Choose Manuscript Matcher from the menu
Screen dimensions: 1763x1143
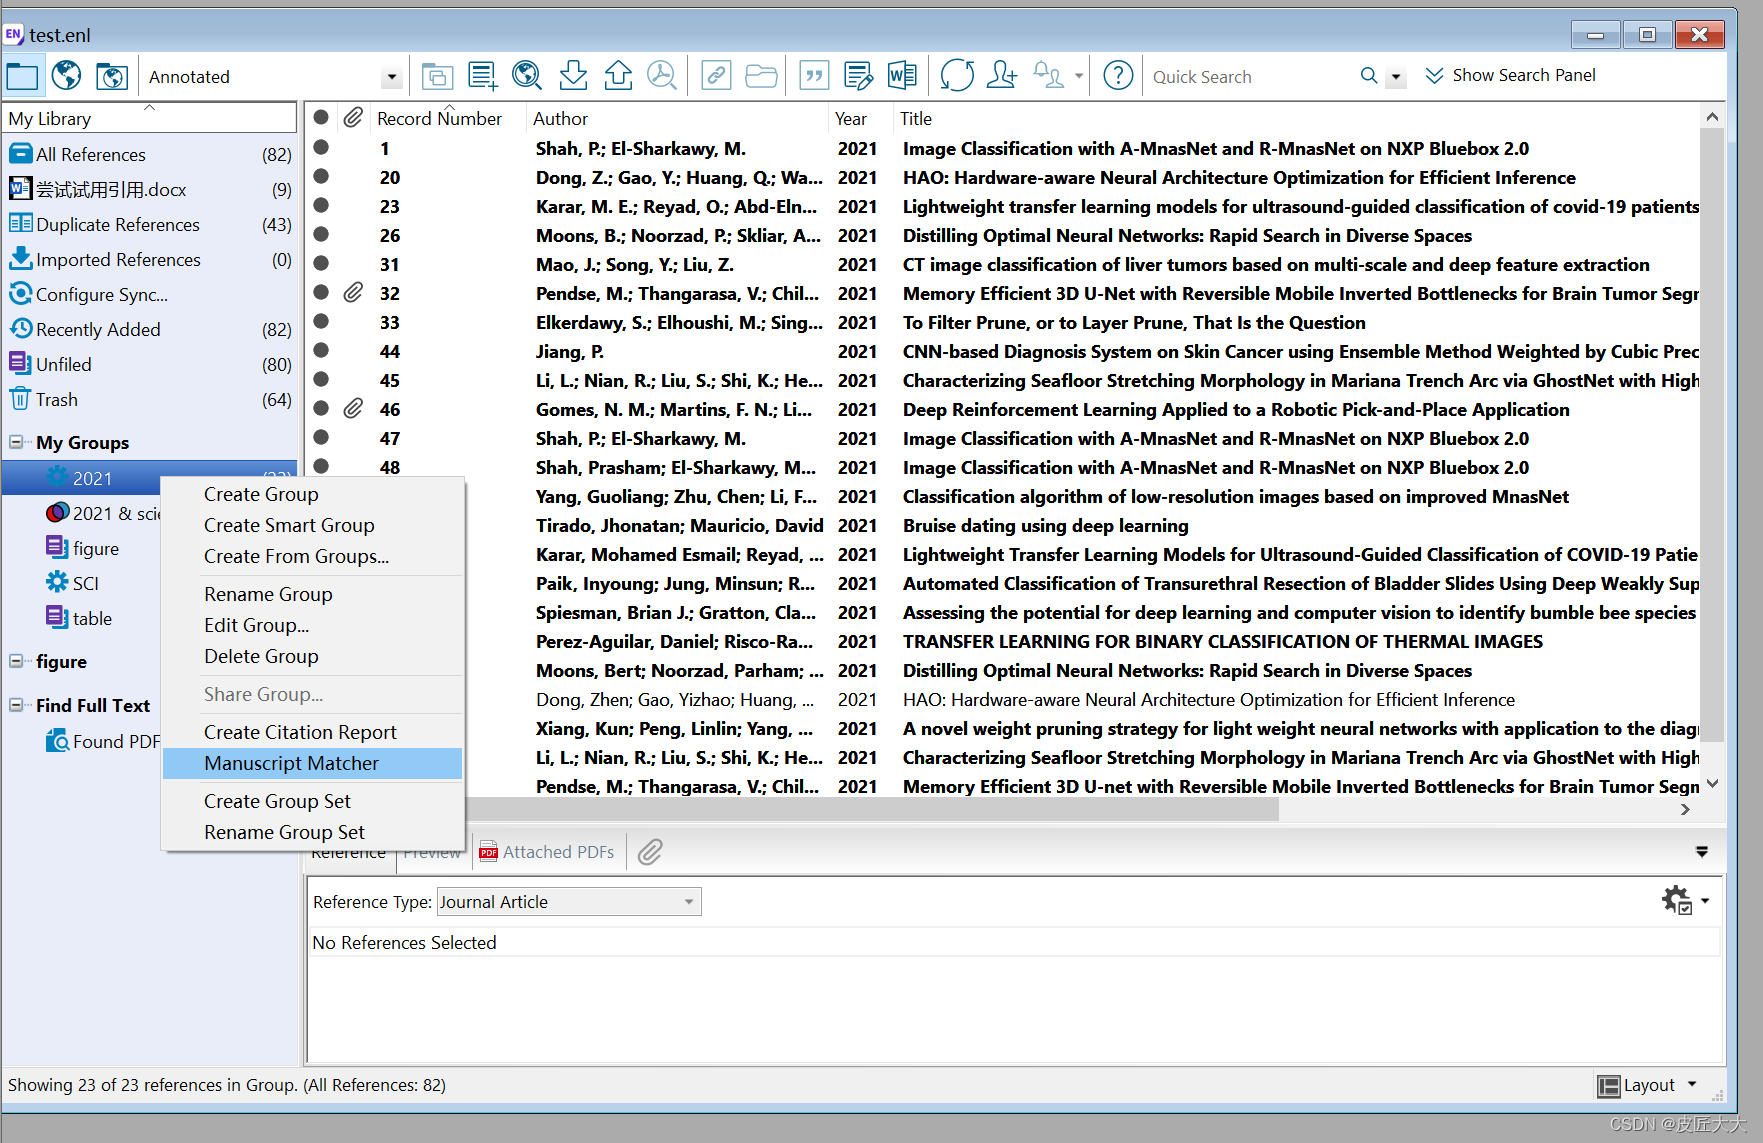(291, 763)
